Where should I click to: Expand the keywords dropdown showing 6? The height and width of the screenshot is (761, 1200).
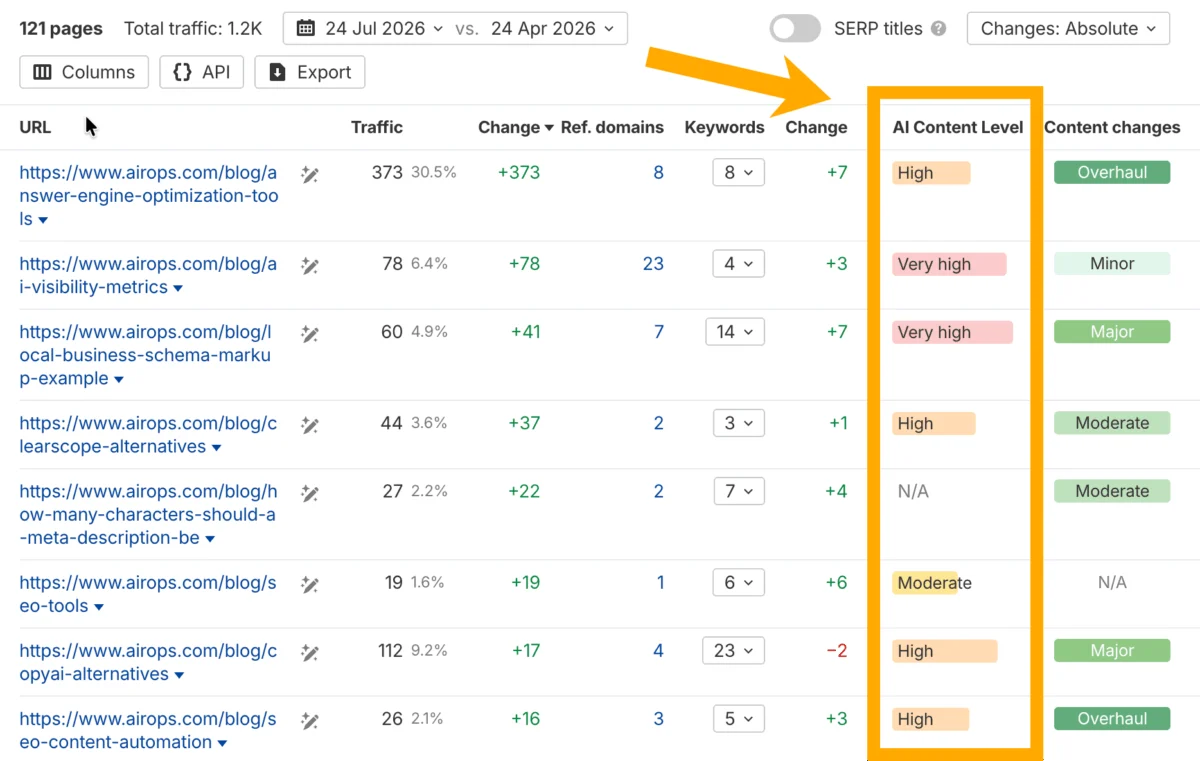coord(739,582)
